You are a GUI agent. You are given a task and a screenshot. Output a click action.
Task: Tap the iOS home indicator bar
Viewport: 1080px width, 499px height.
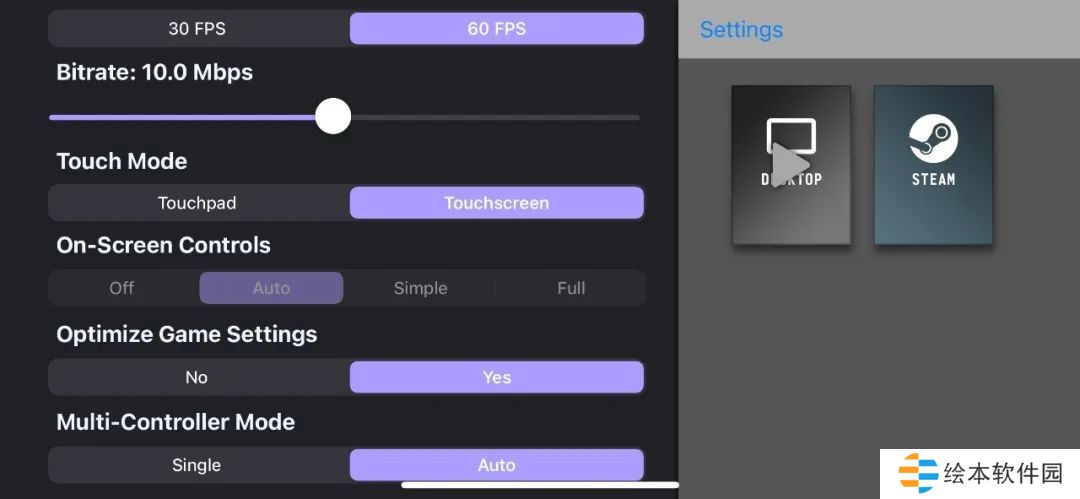[x=540, y=486]
